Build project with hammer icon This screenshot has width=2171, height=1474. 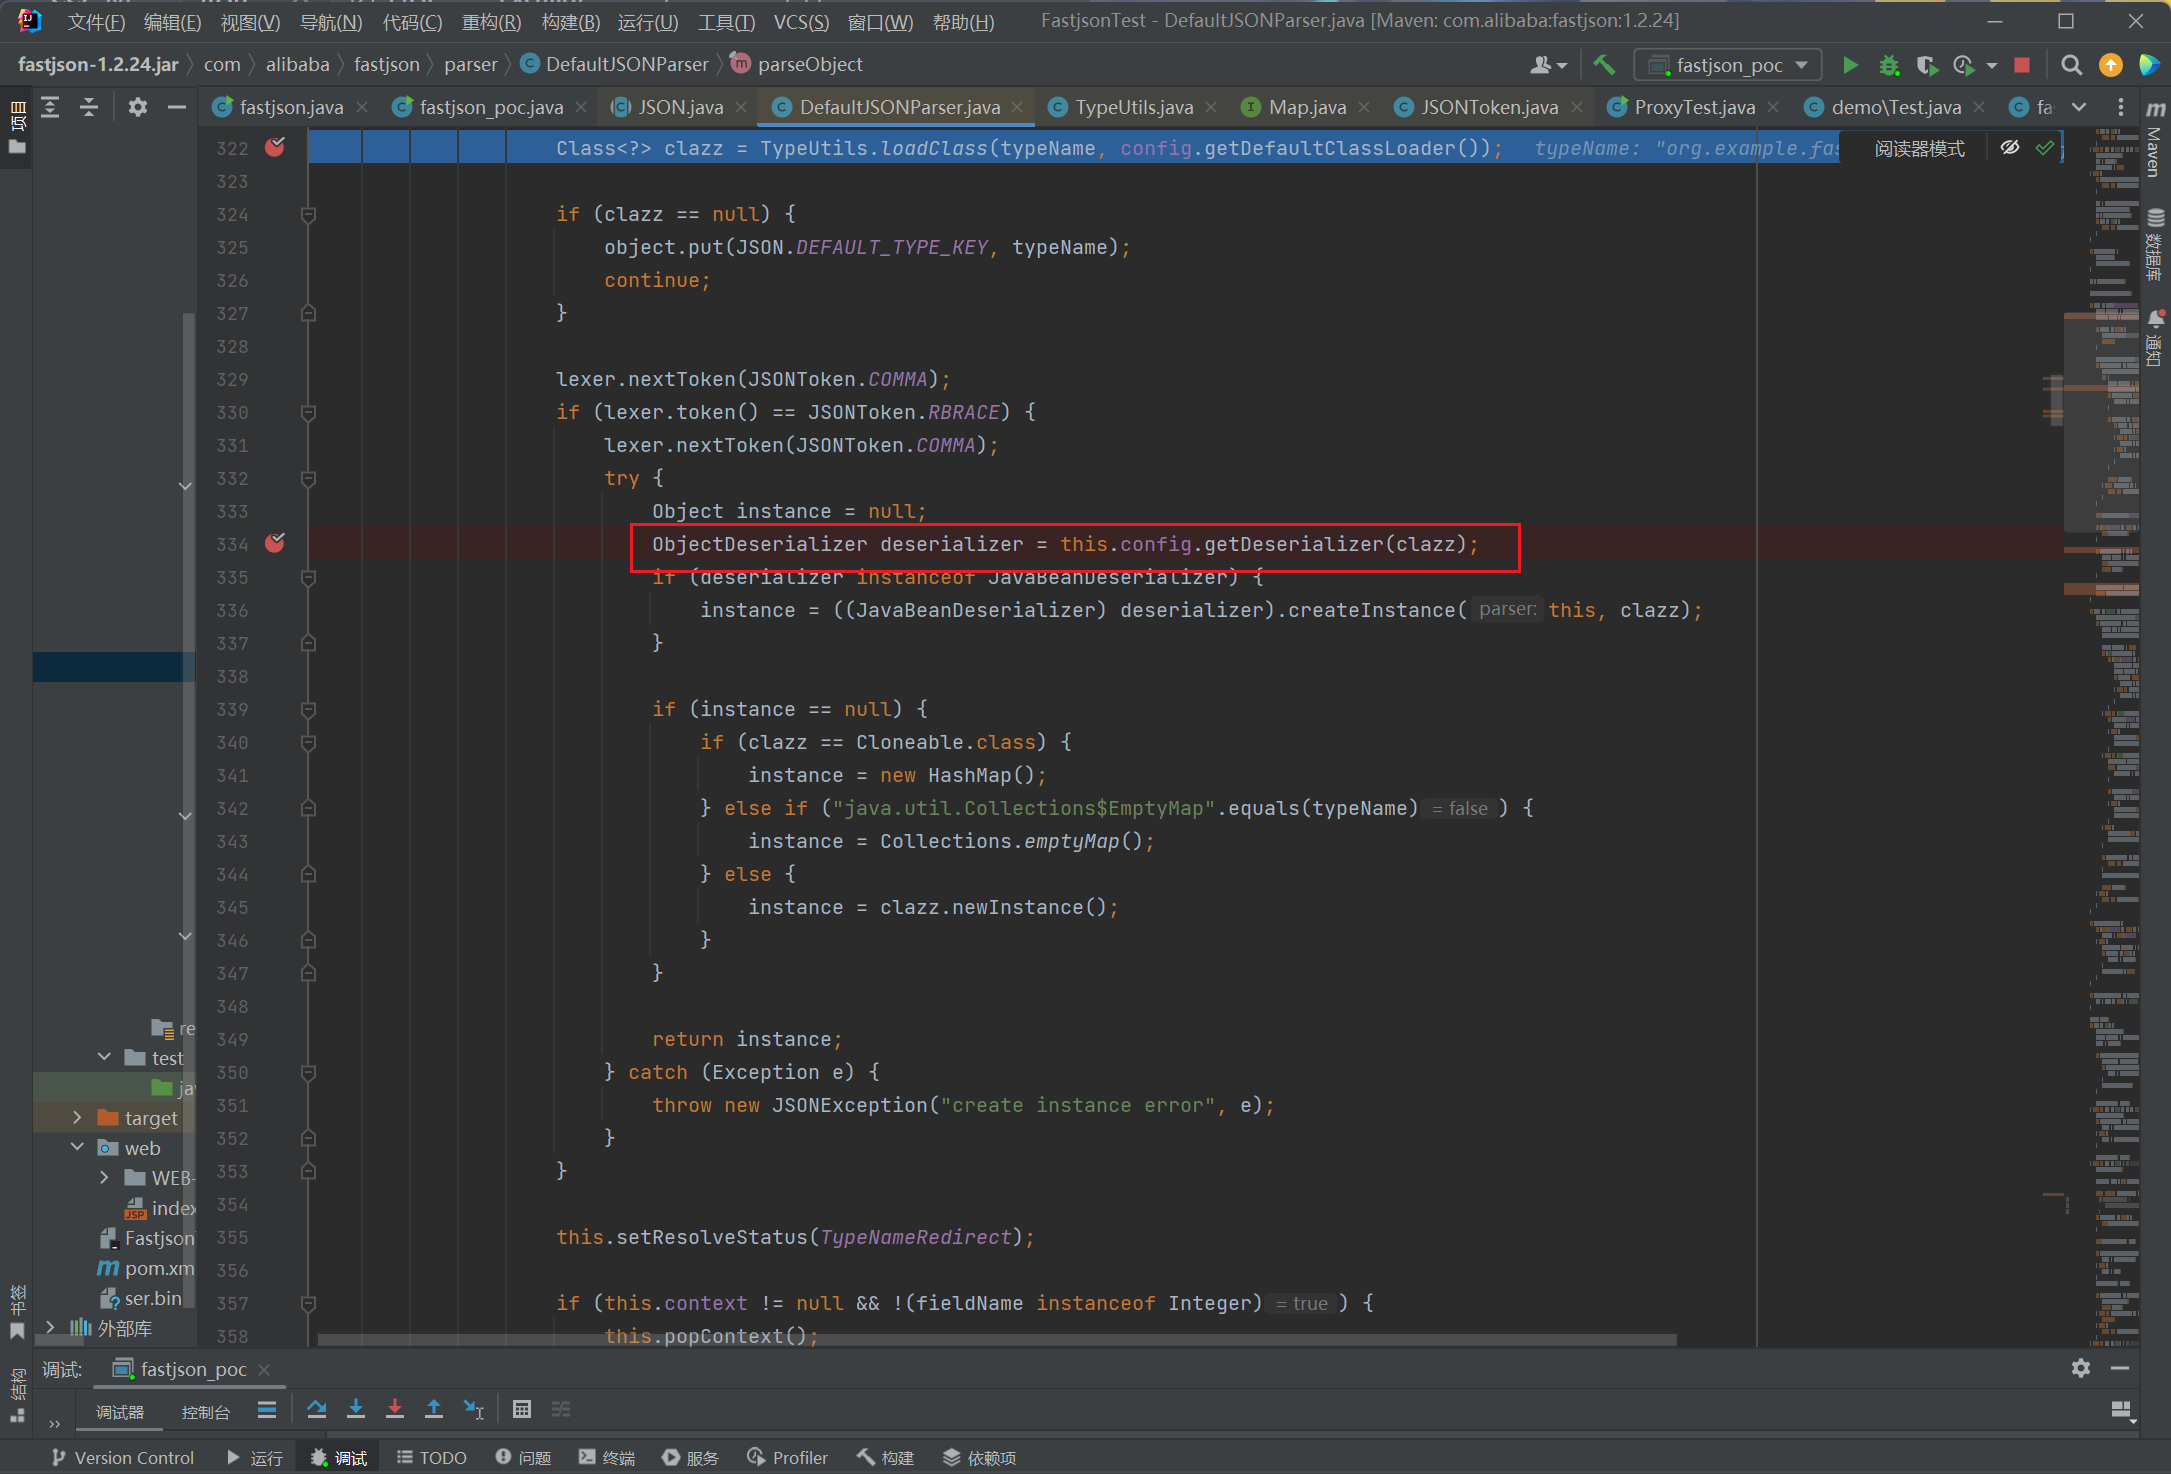coord(1604,65)
